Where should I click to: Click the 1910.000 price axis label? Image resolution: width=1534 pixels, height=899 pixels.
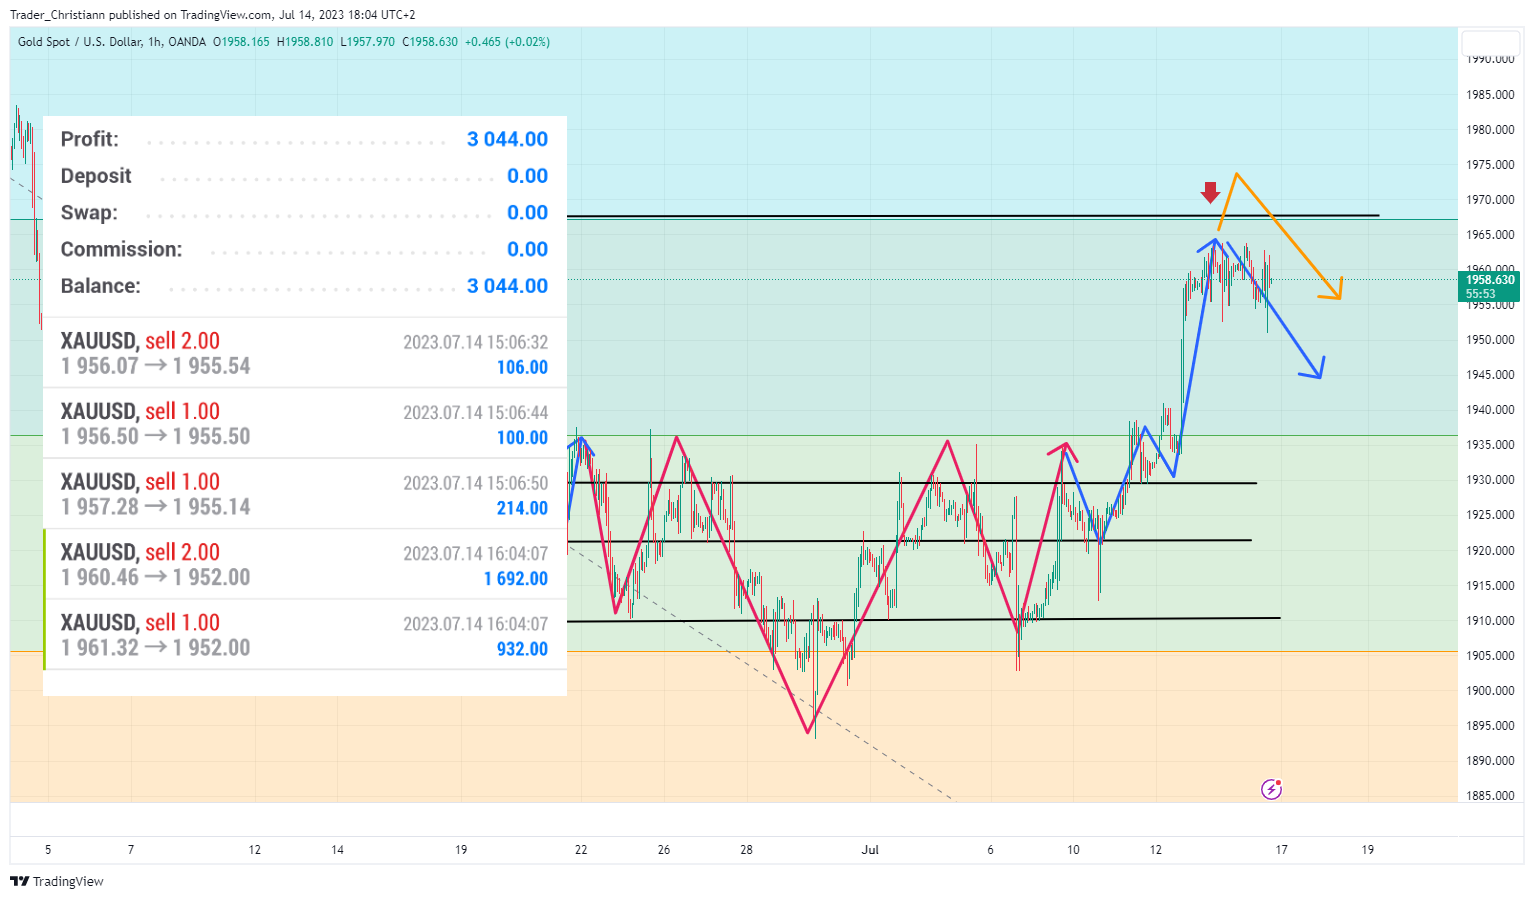click(x=1490, y=621)
